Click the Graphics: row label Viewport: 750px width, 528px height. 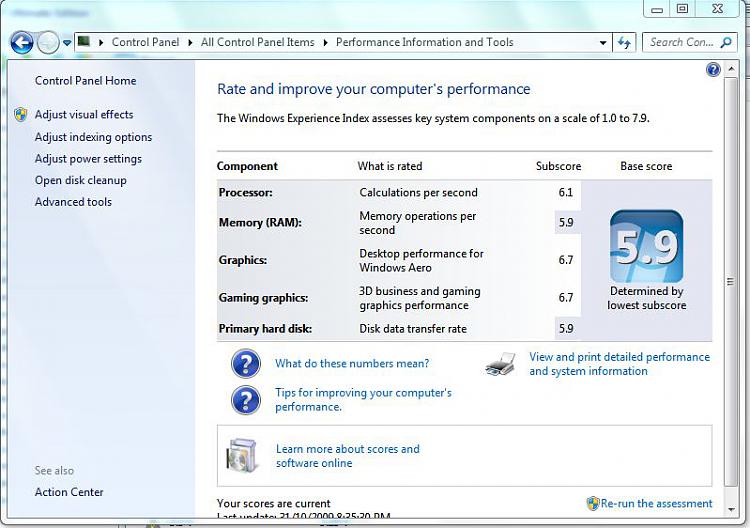[x=243, y=260]
